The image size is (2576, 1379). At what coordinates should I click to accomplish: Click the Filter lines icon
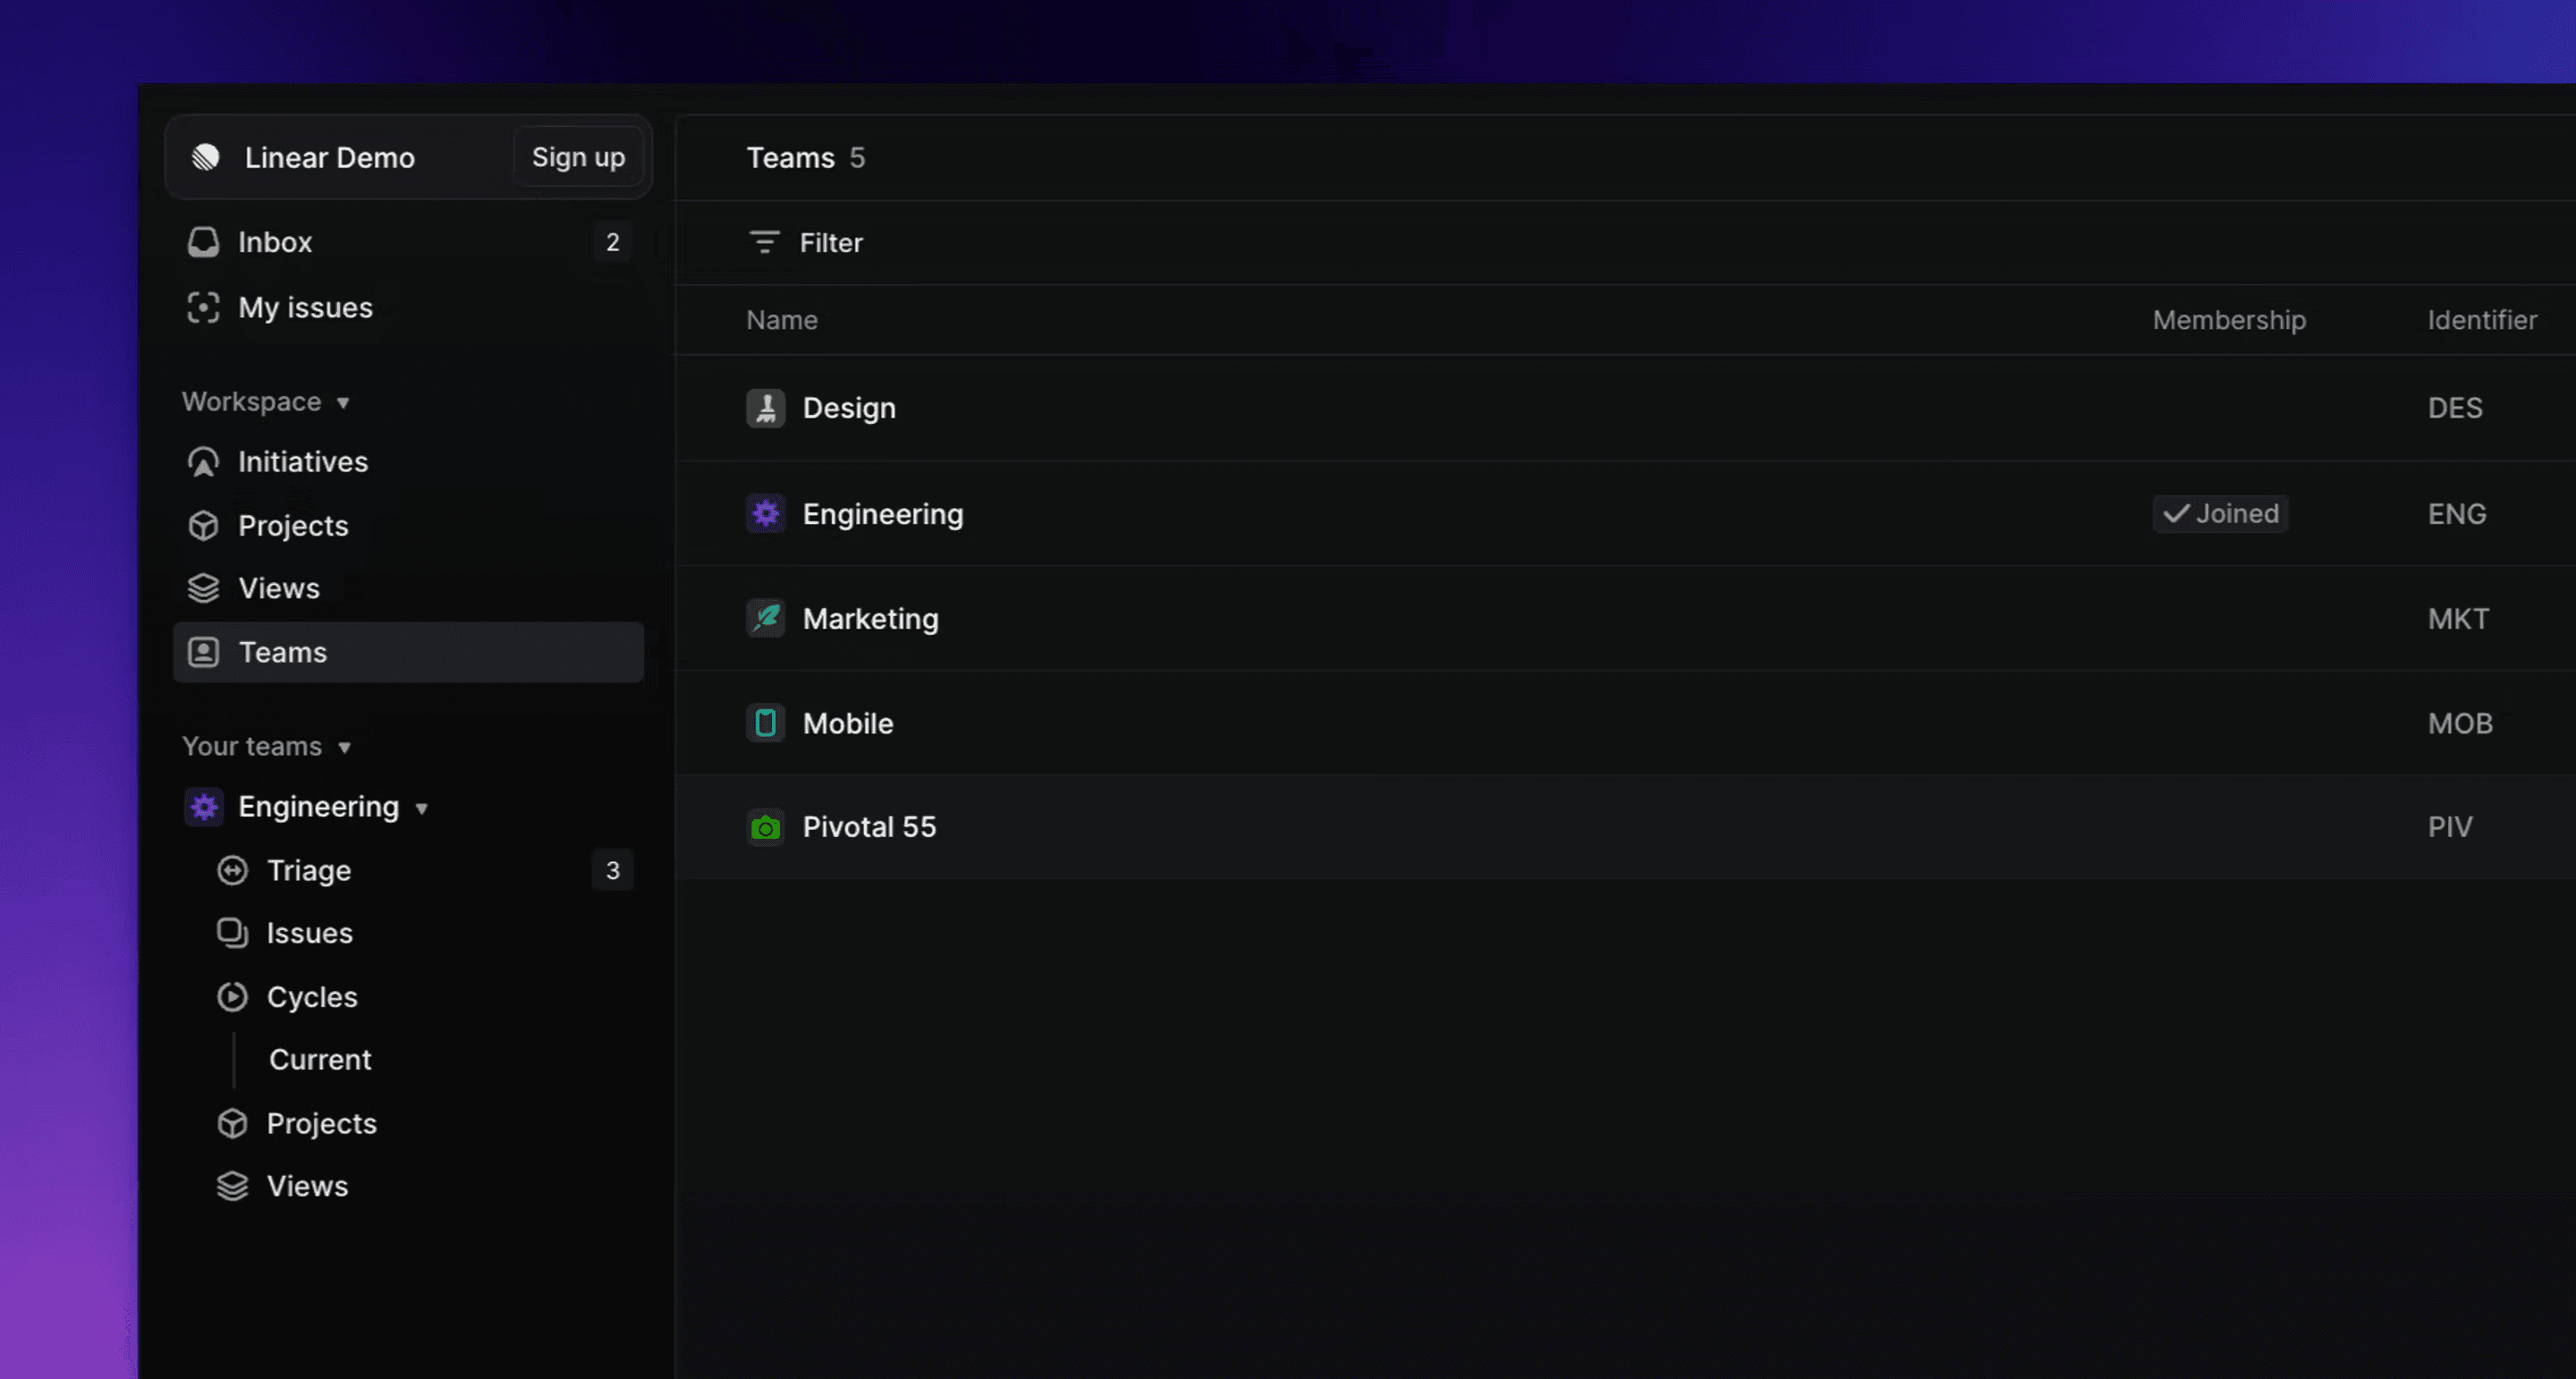coord(764,242)
